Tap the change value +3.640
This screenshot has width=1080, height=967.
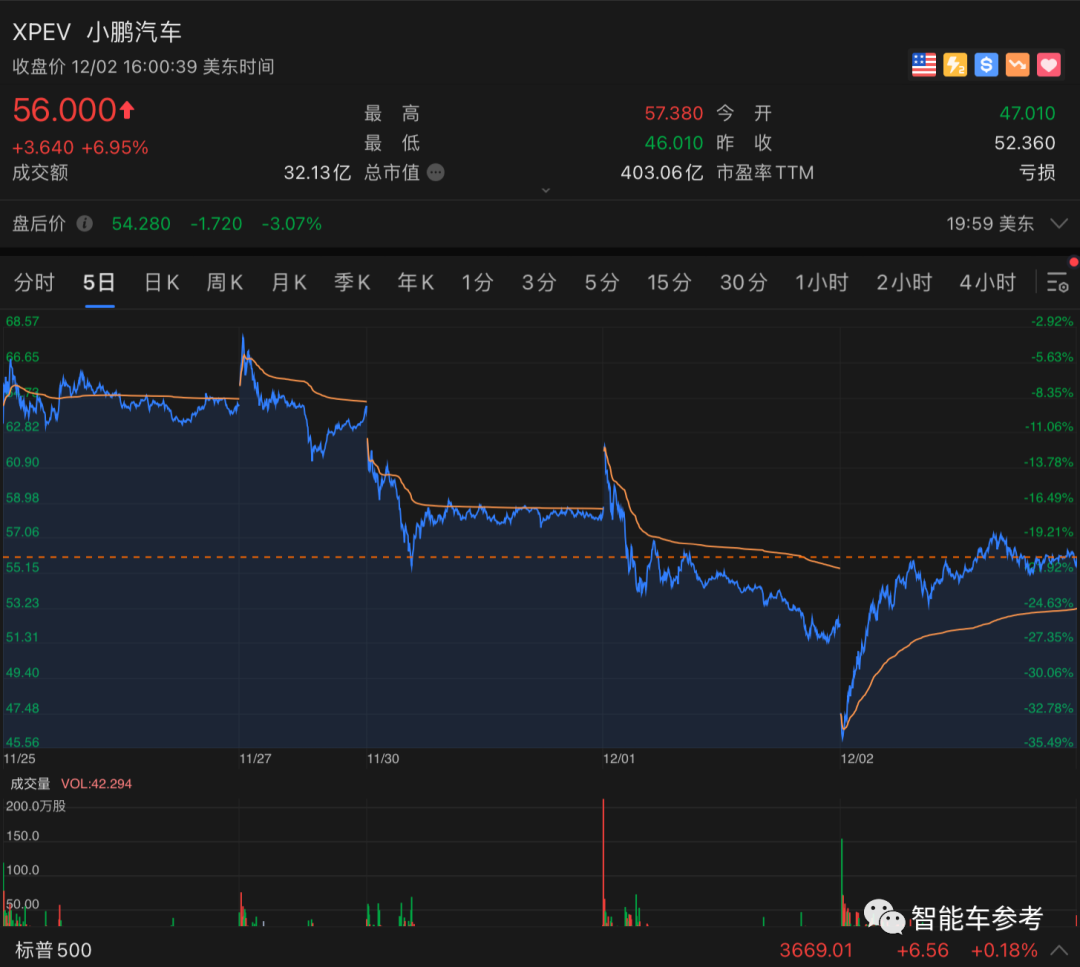point(43,147)
